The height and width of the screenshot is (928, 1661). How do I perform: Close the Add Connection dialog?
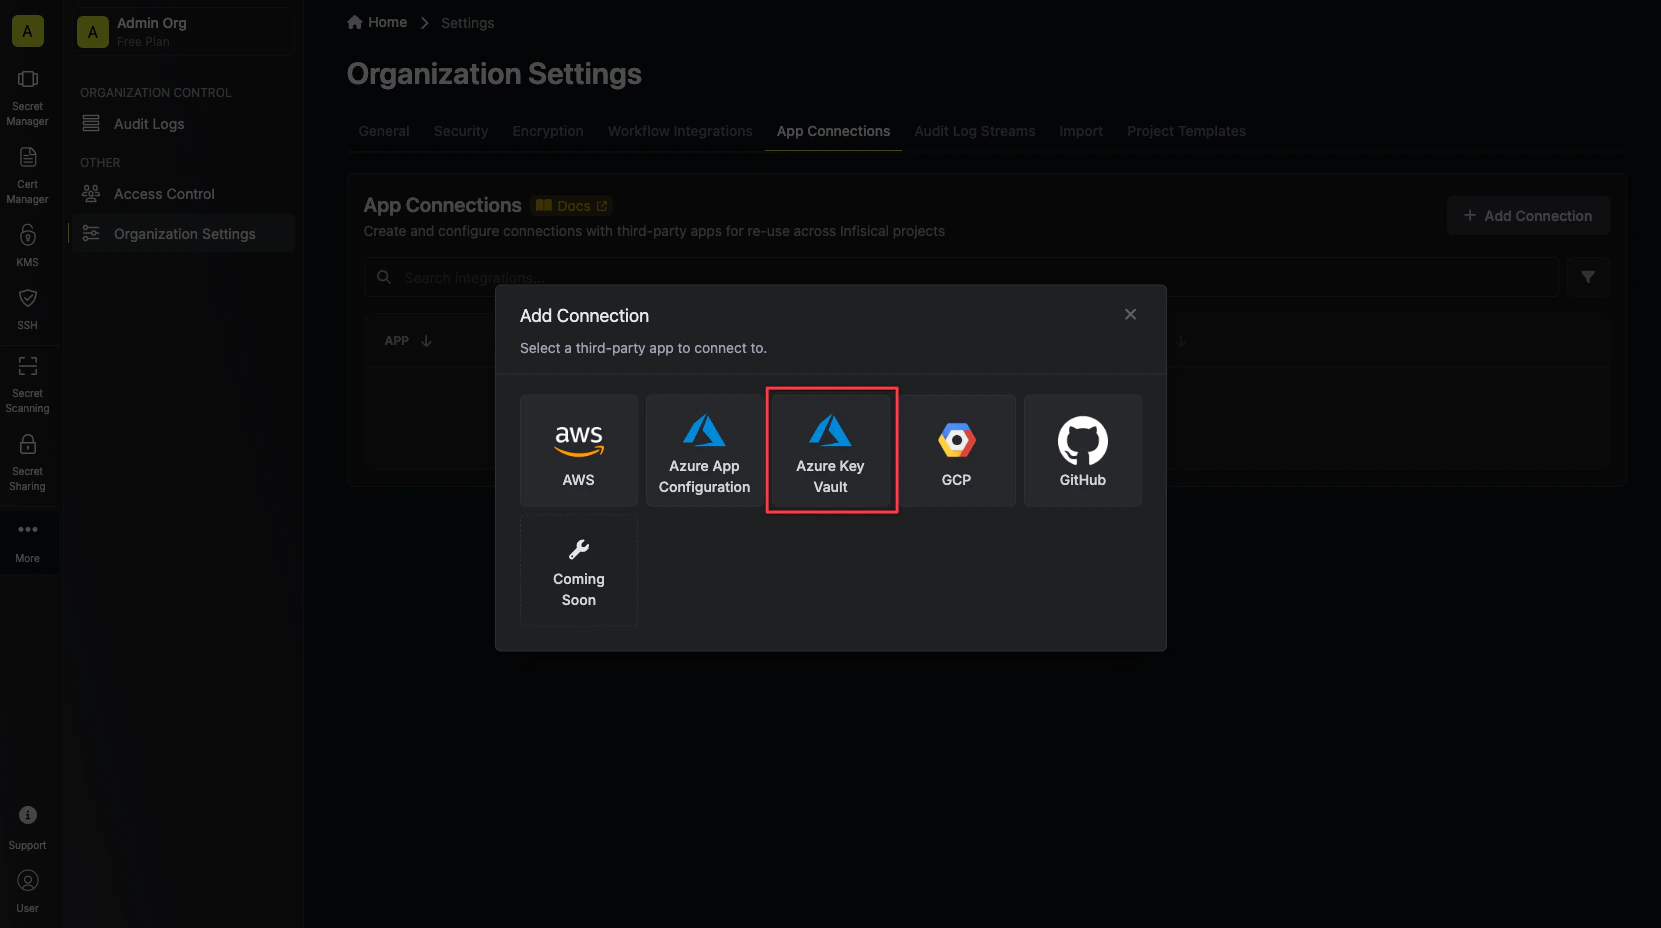1130,314
